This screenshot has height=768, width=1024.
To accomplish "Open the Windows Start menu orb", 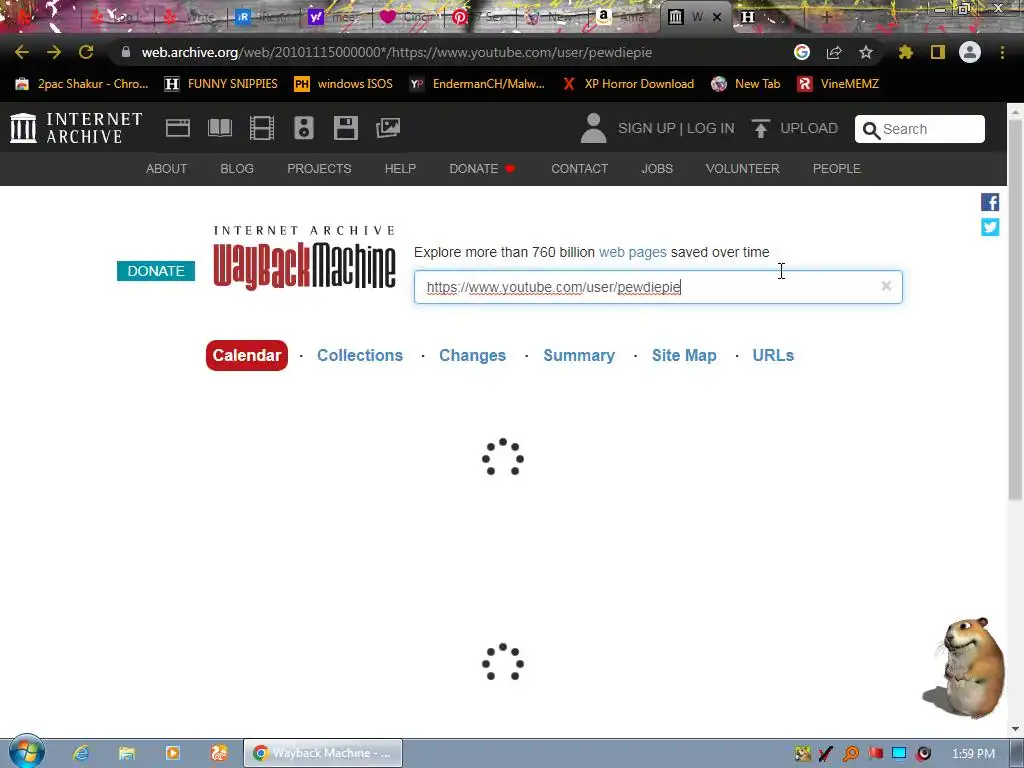I will pyautogui.click(x=26, y=751).
